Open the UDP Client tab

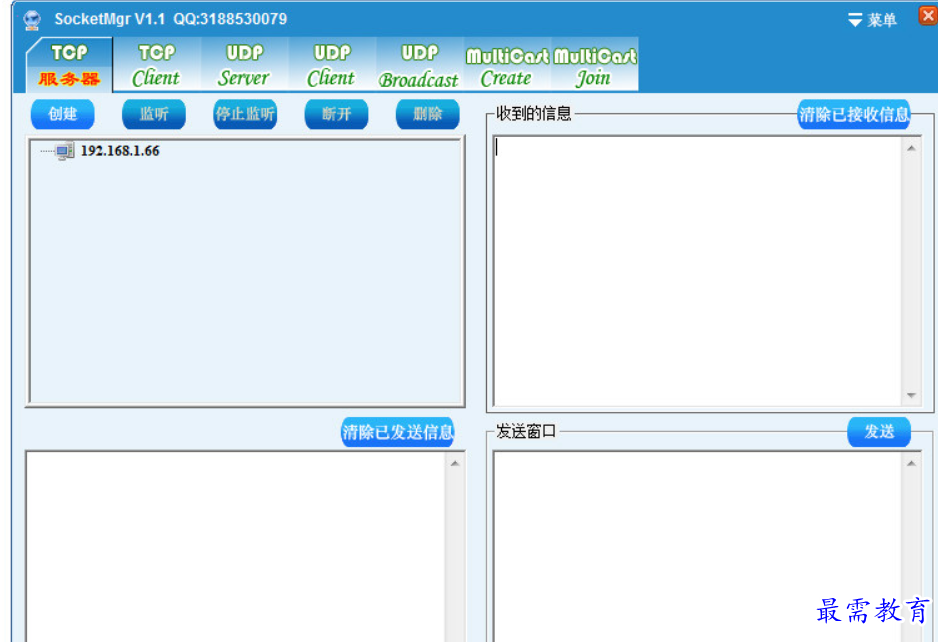[x=331, y=65]
